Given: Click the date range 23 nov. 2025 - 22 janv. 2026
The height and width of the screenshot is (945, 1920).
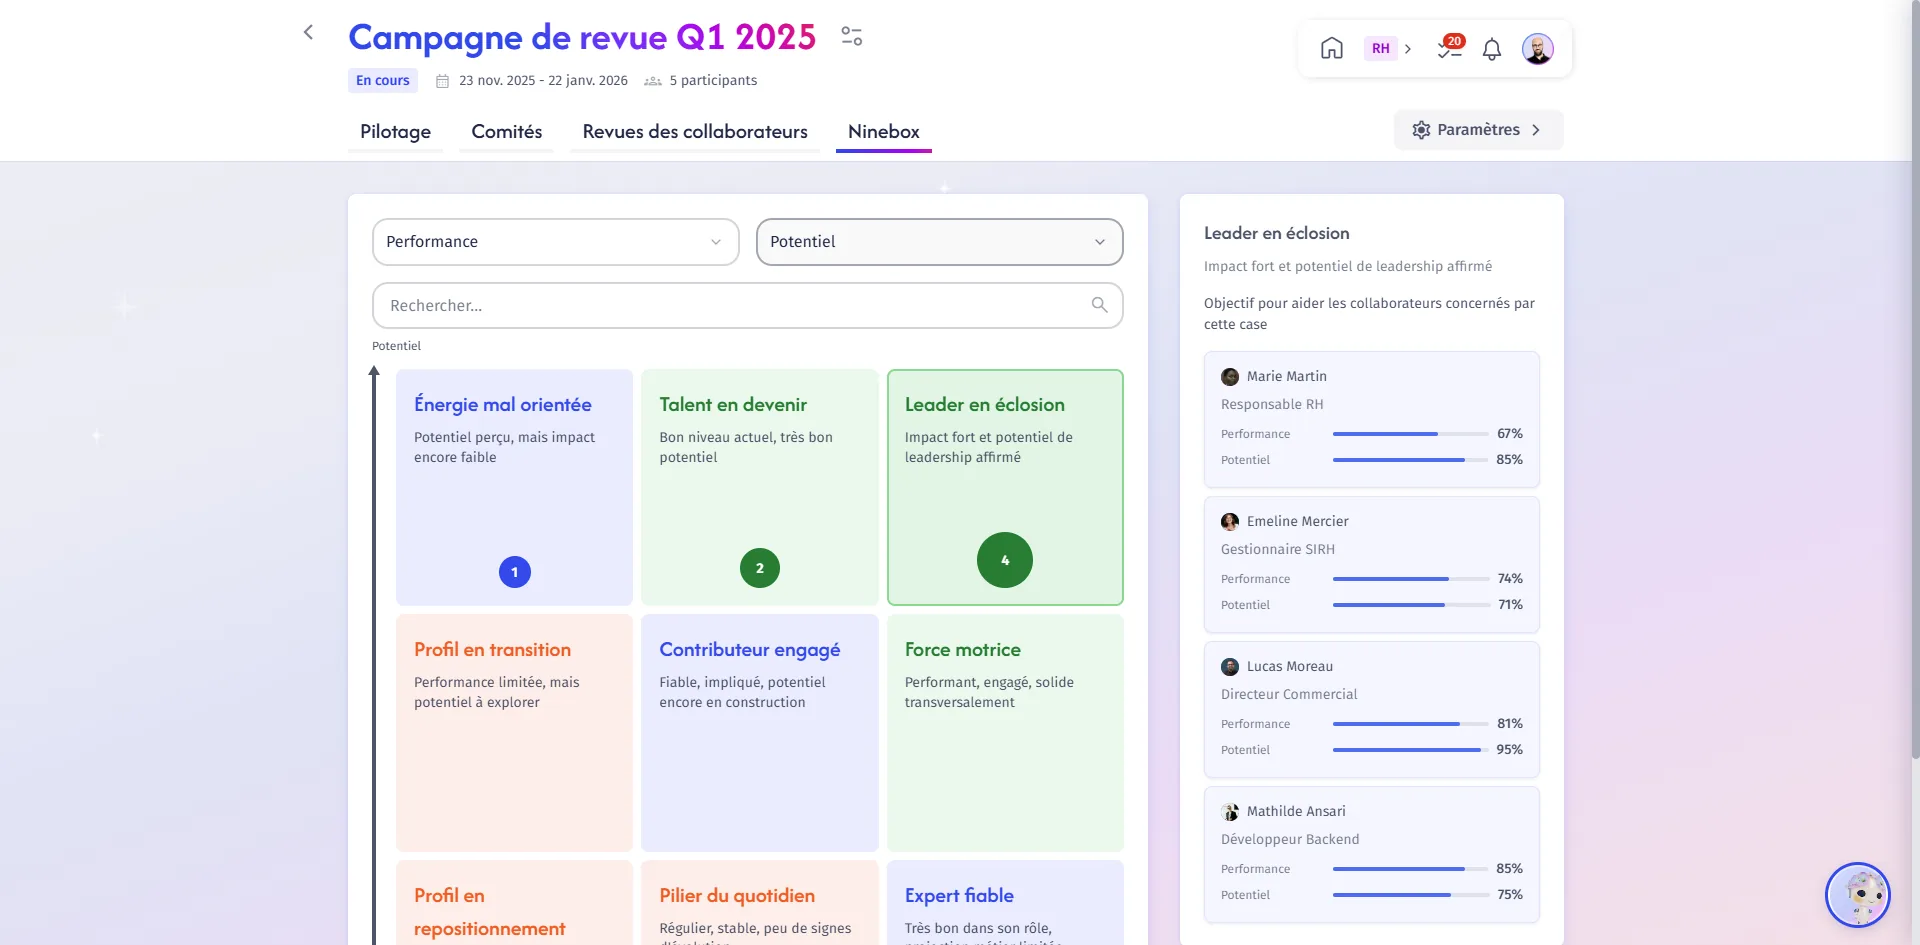Looking at the screenshot, I should pos(543,81).
